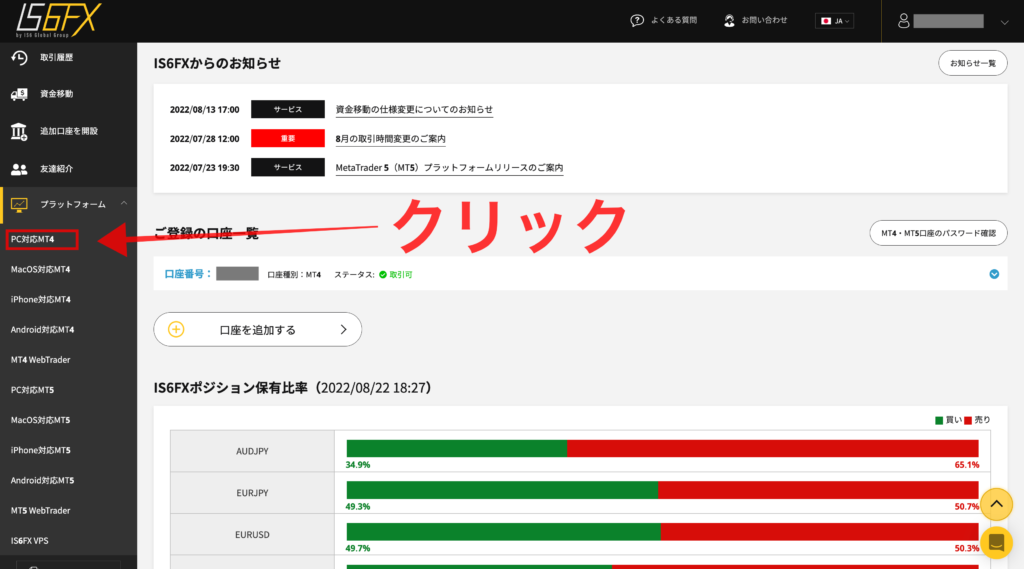Screen dimensions: 1024x569
Task: Click the red 売り legend swatch
Action: pos(968,421)
